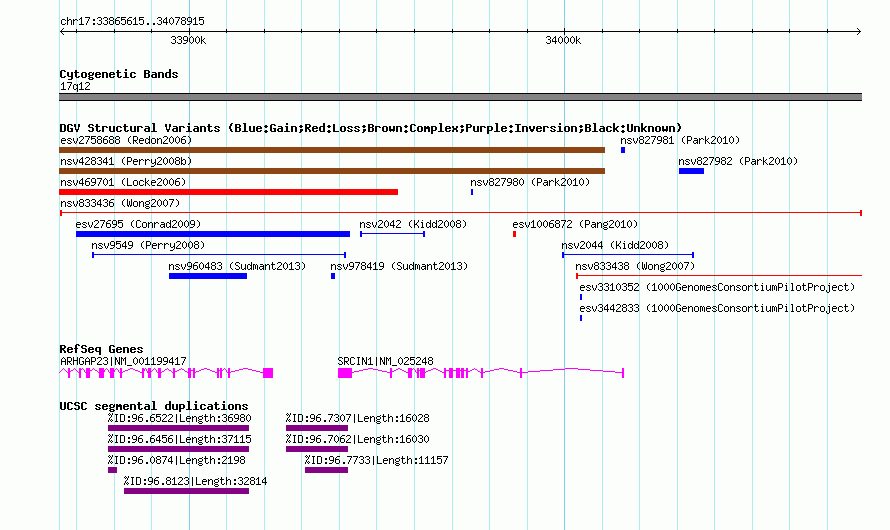890x530 pixels.
Task: Click nsv827981 (Park2010) variant label
Action: coord(680,140)
